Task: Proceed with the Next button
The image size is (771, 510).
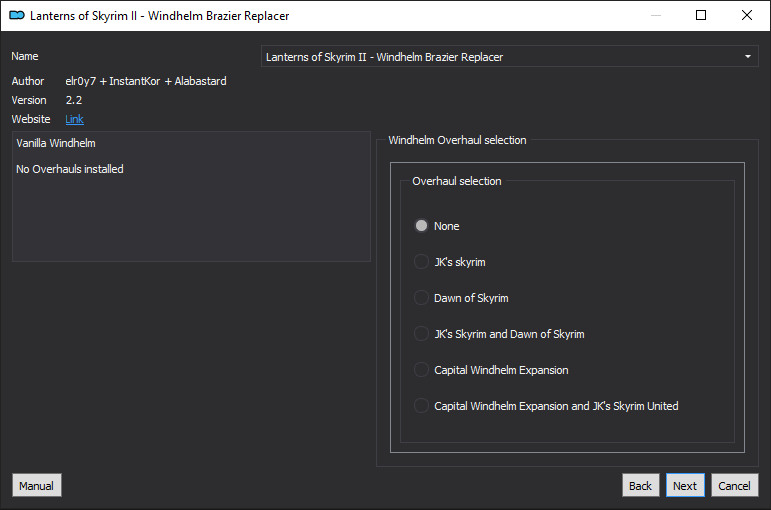Action: (685, 485)
